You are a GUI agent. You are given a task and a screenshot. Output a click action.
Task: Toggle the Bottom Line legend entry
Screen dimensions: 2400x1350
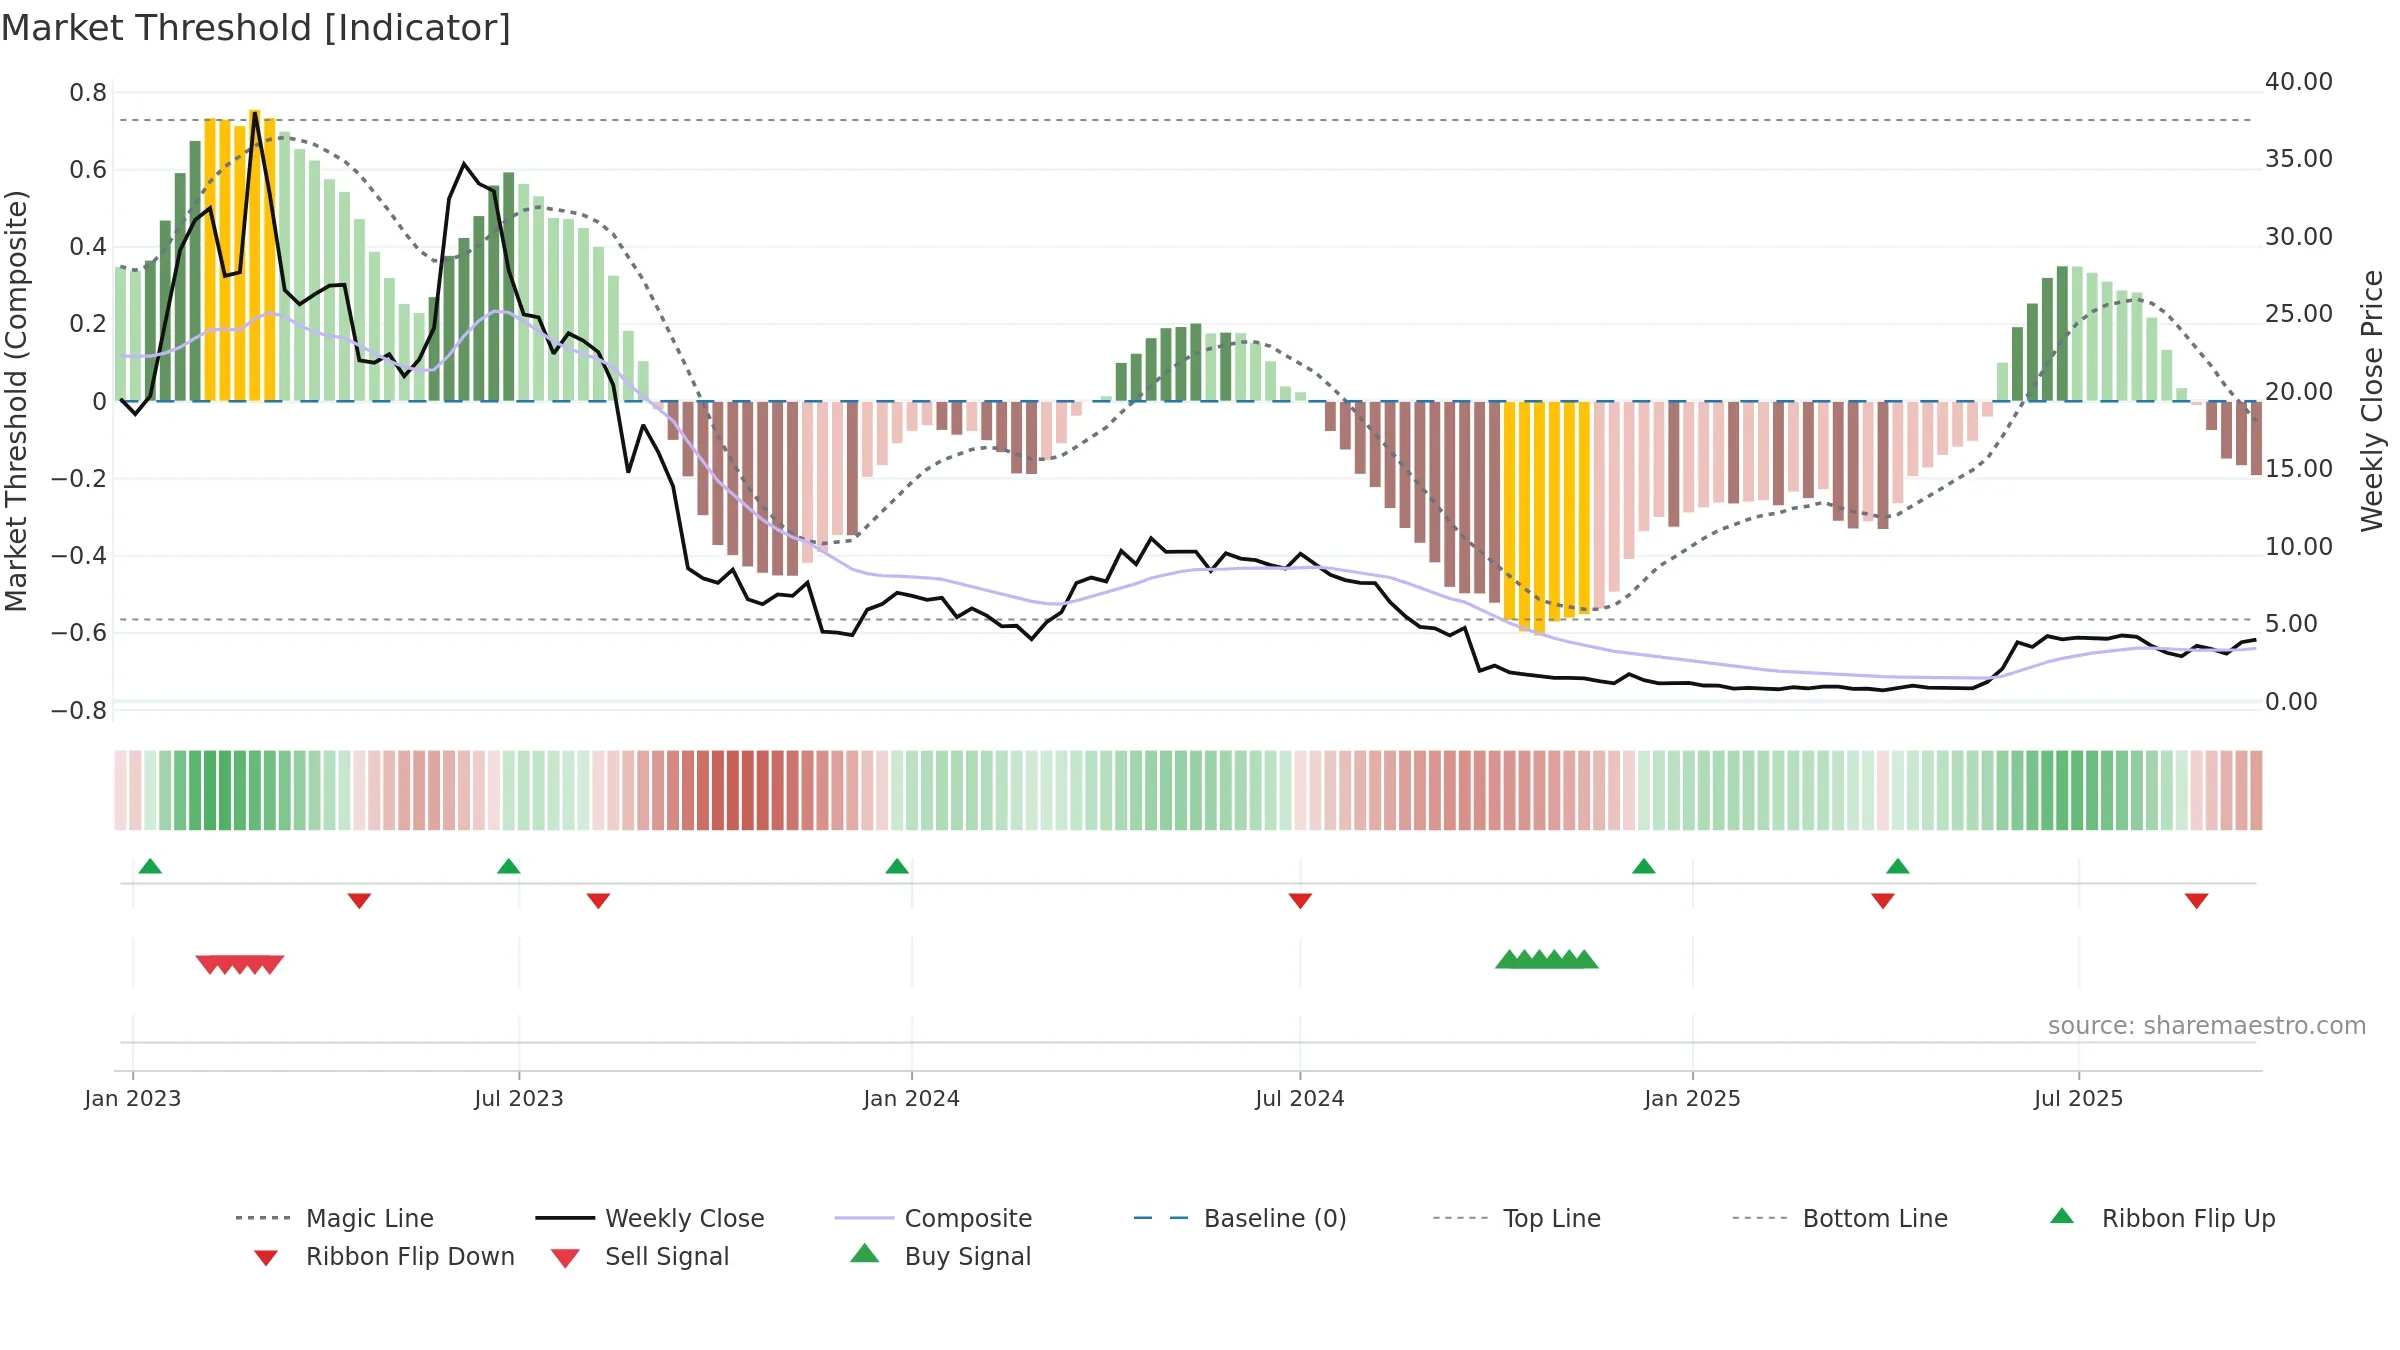[x=1840, y=1218]
